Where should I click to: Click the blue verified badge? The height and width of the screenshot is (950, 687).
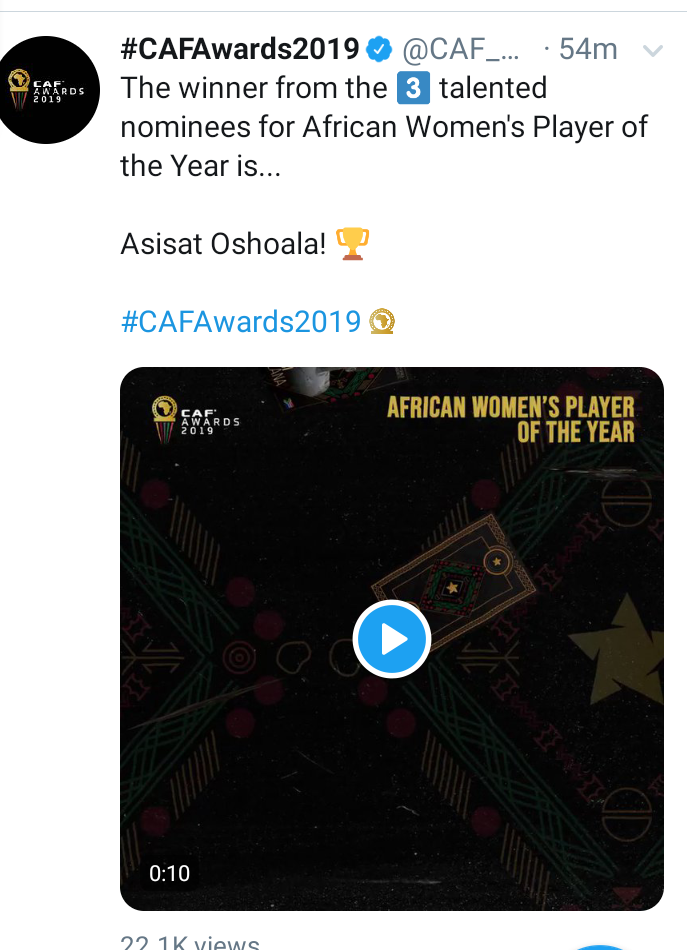pyautogui.click(x=380, y=49)
